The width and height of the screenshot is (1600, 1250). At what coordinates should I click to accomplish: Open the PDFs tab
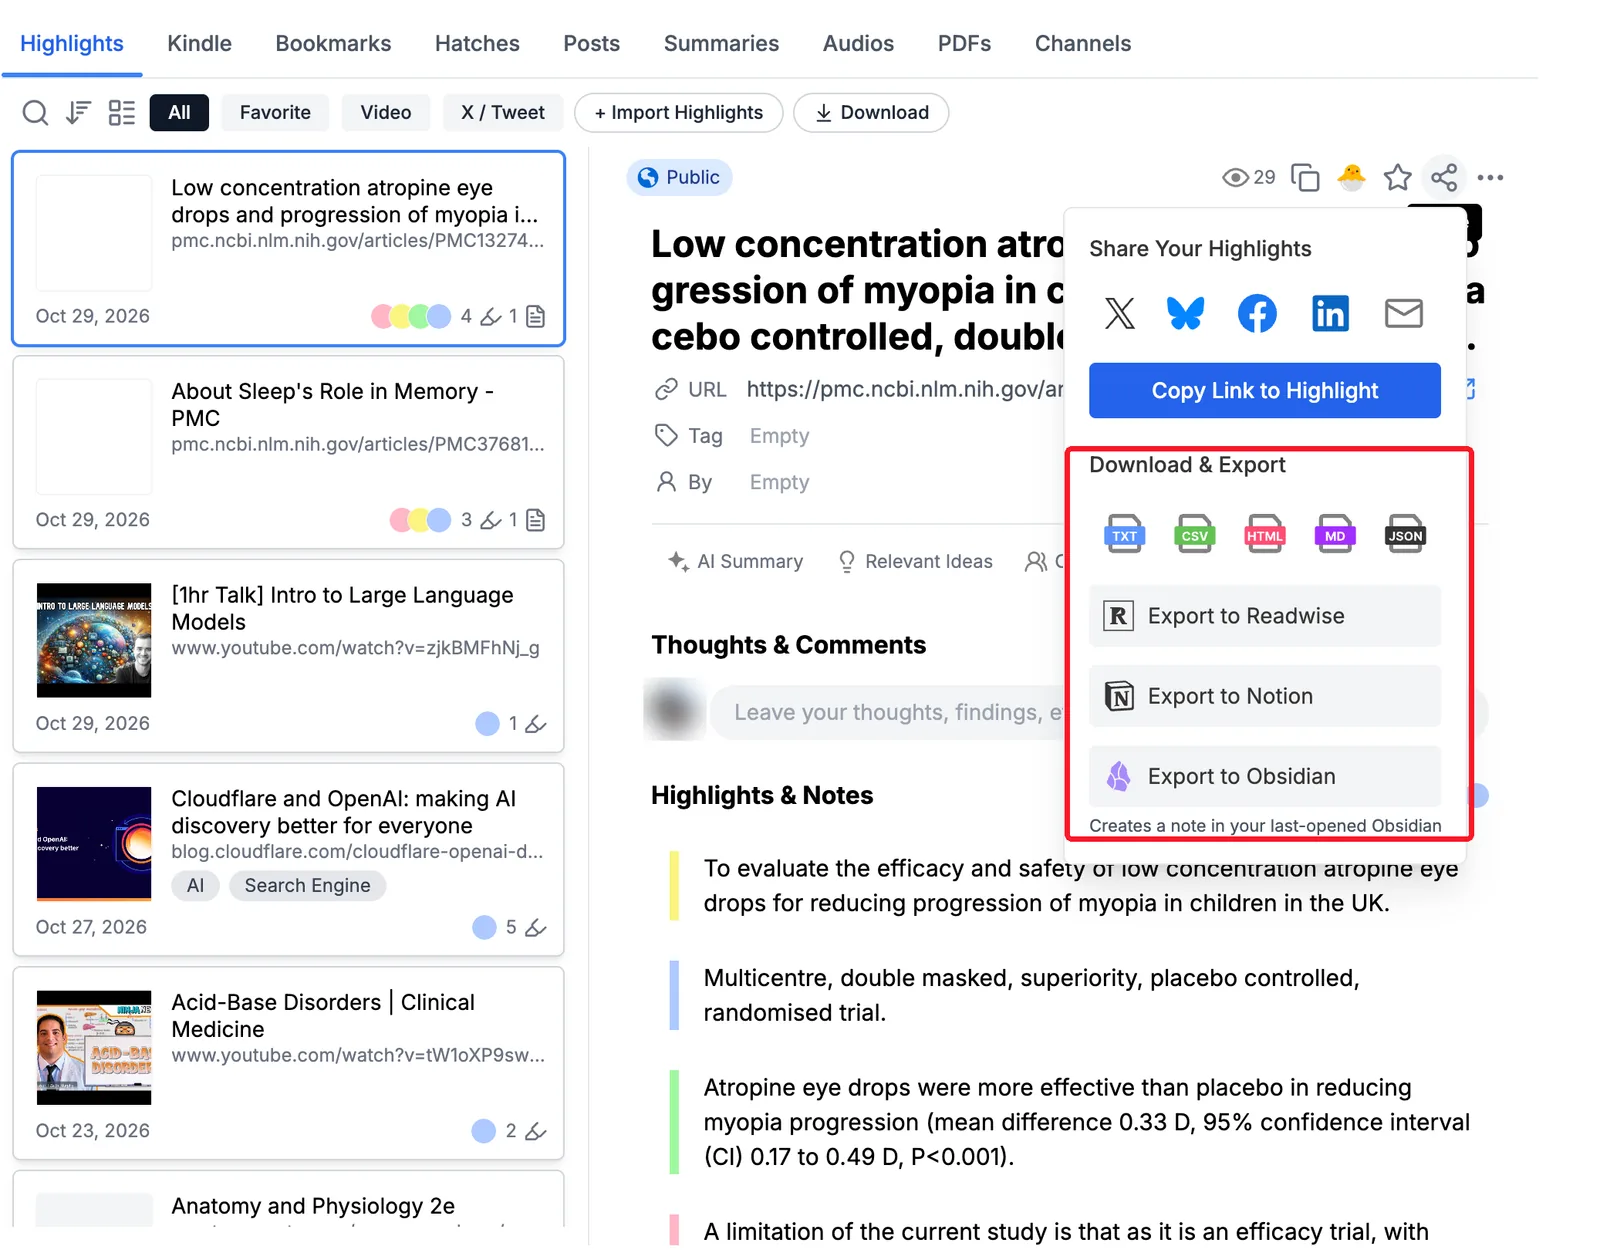pyautogui.click(x=964, y=44)
